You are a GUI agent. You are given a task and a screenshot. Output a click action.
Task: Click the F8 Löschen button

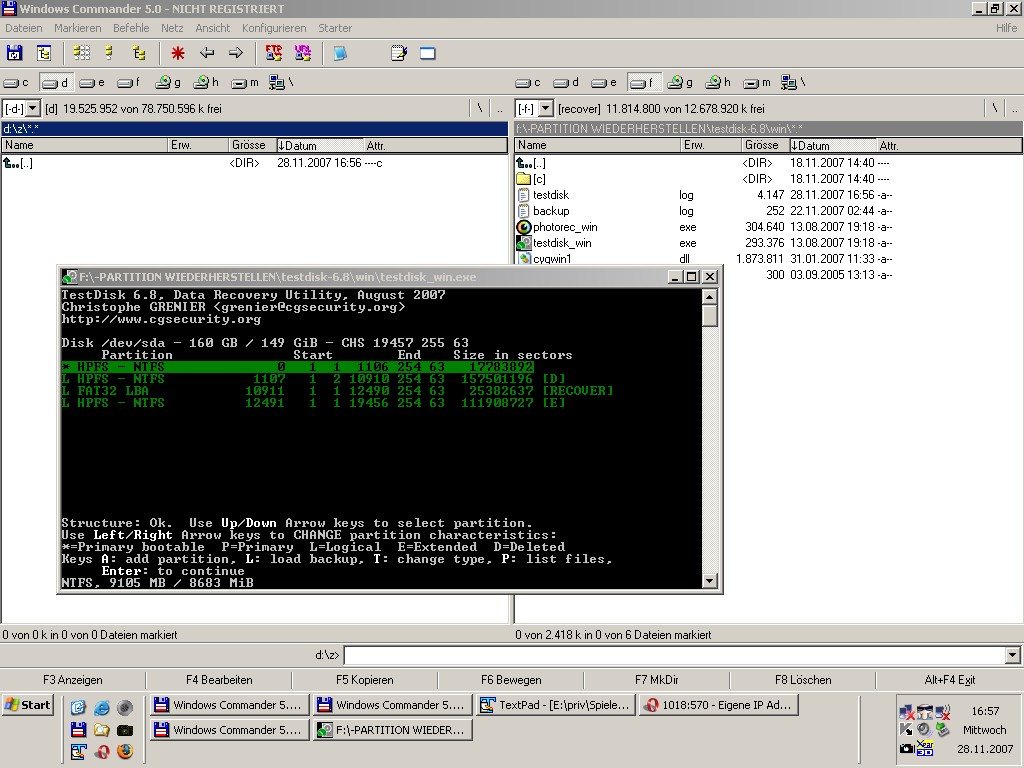point(803,680)
